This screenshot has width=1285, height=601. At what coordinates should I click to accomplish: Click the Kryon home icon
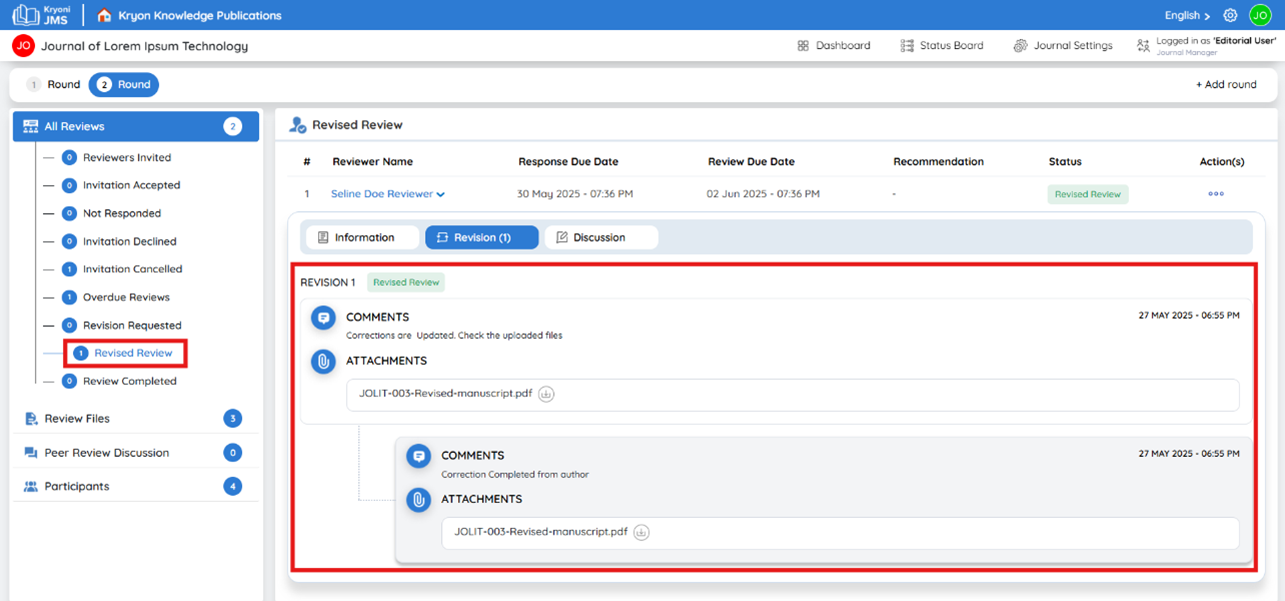(104, 15)
